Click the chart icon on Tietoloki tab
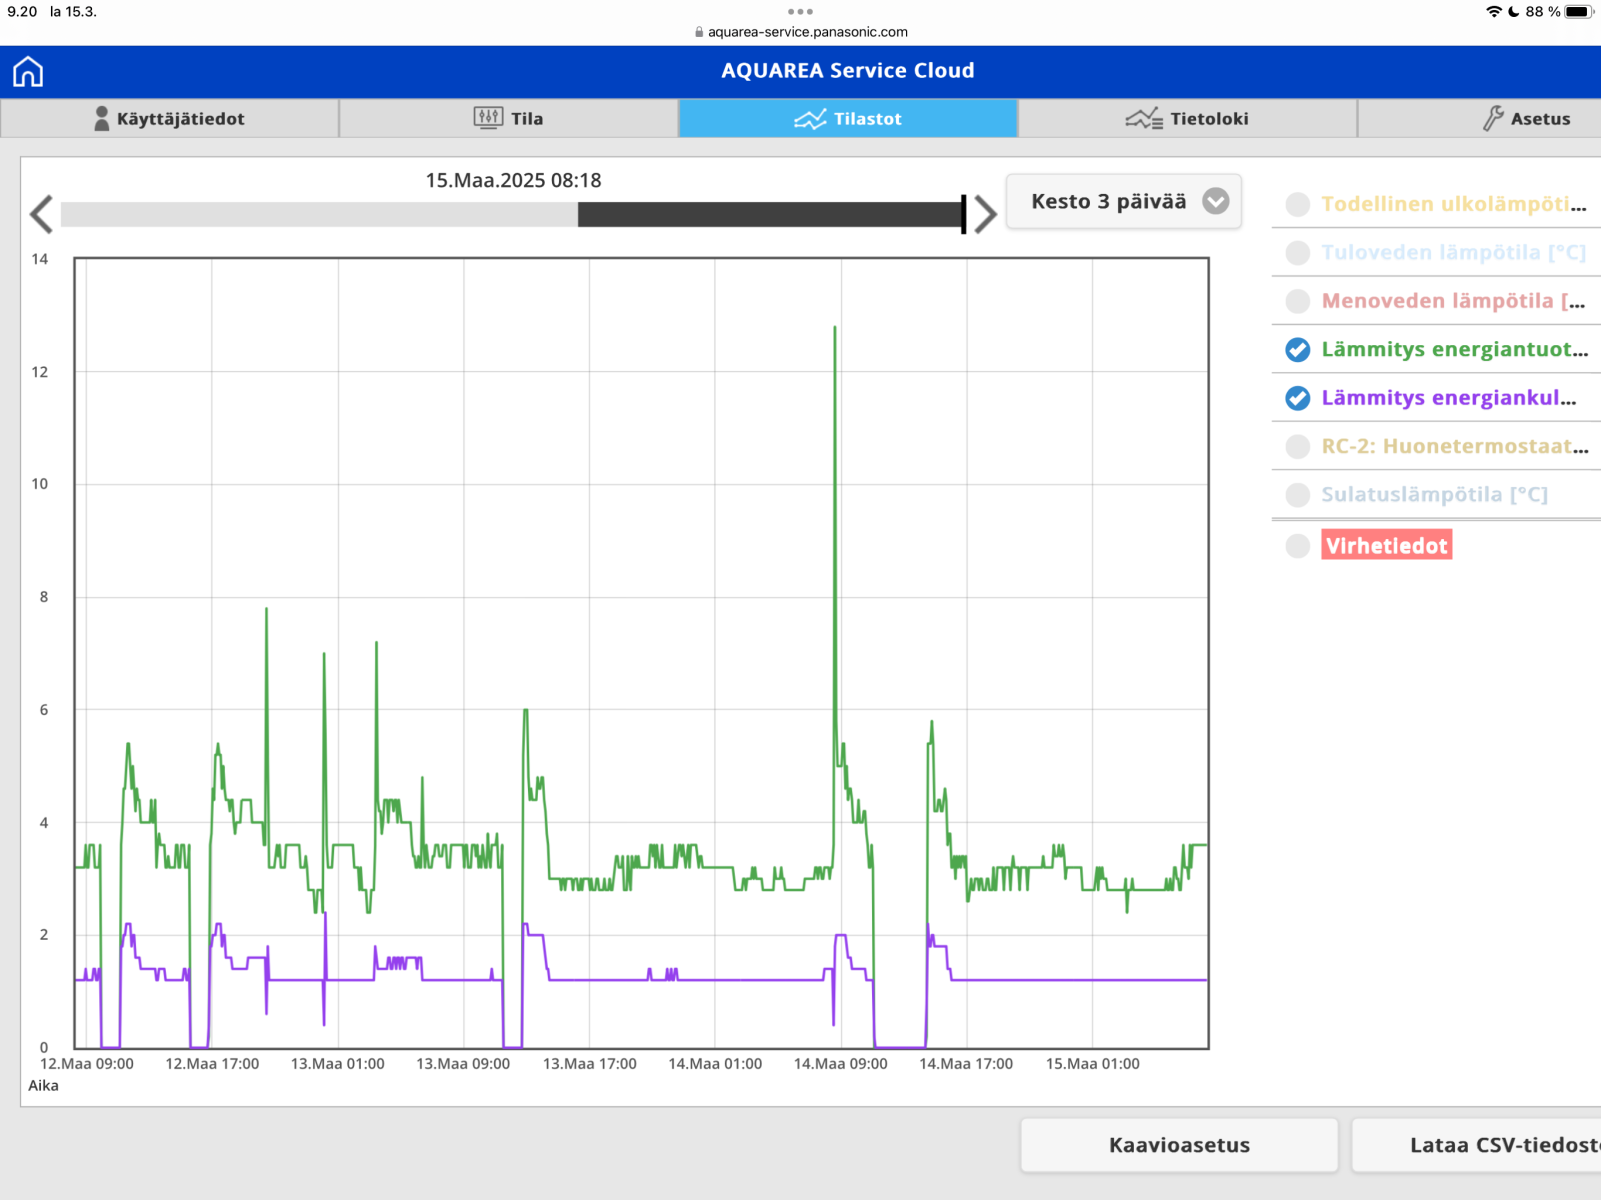This screenshot has width=1601, height=1200. click(1143, 119)
